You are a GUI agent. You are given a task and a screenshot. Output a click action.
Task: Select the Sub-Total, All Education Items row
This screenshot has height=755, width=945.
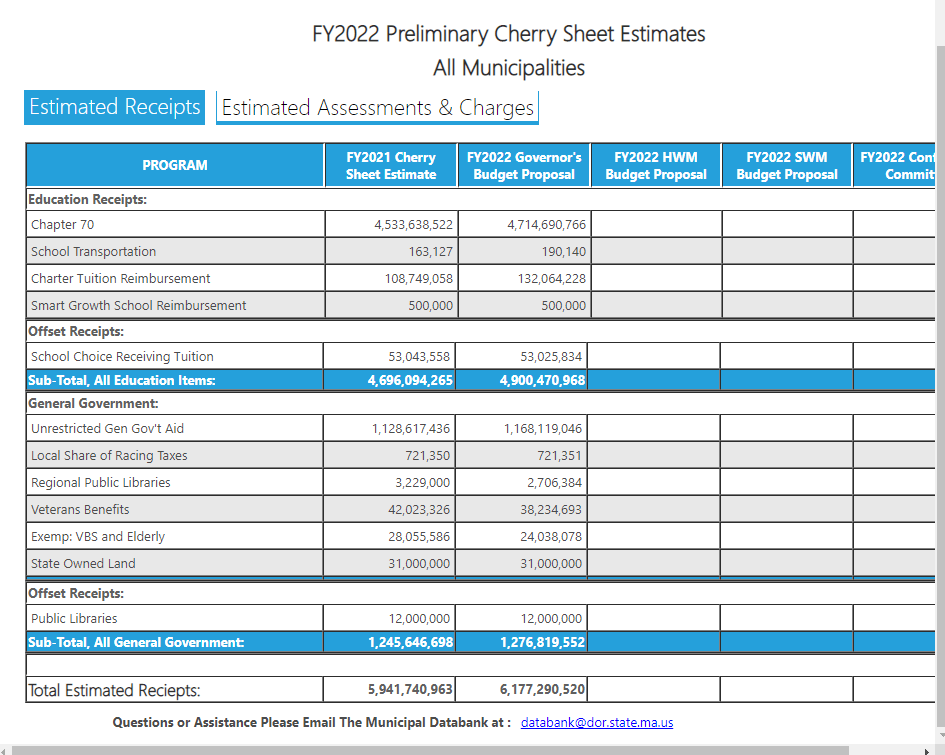tap(121, 381)
